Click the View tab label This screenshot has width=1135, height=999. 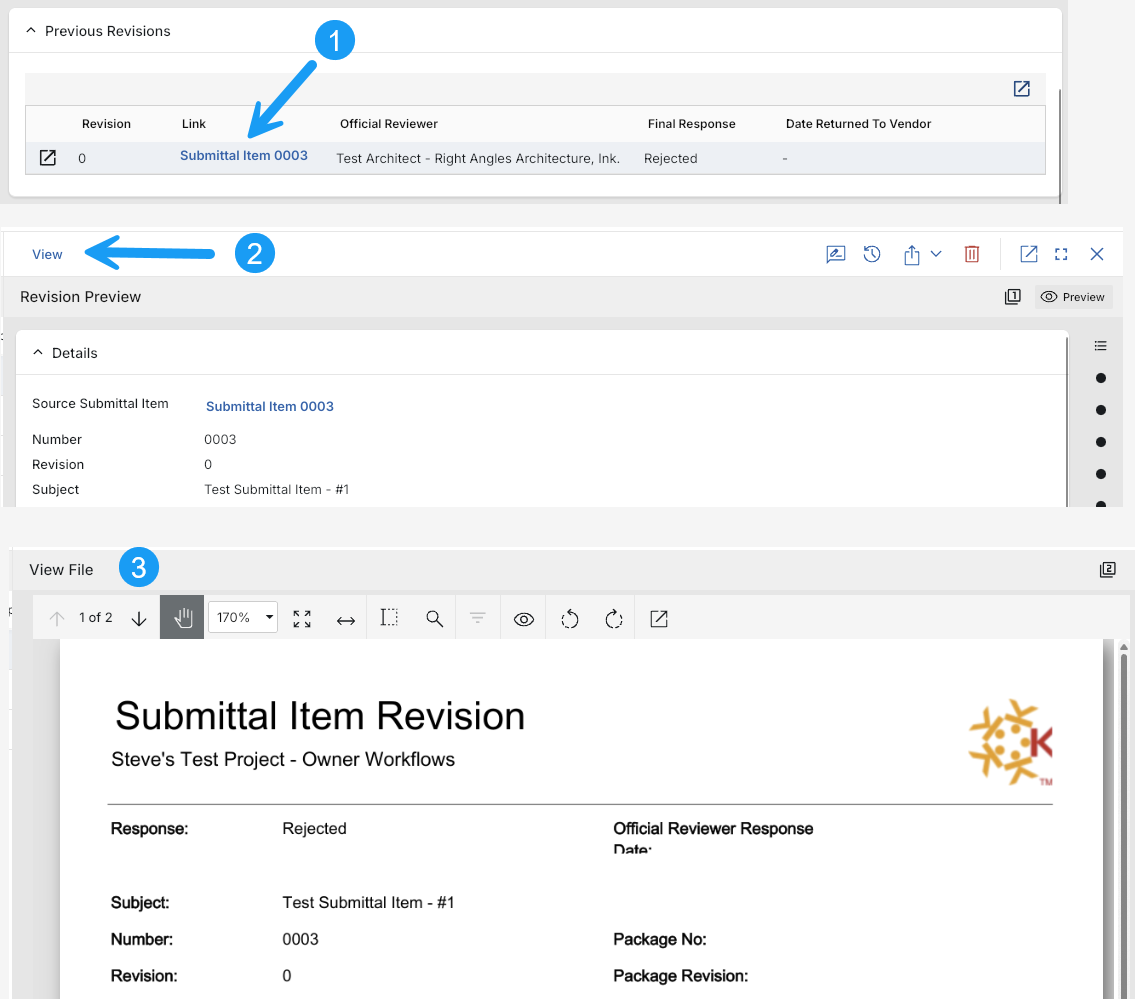point(47,254)
